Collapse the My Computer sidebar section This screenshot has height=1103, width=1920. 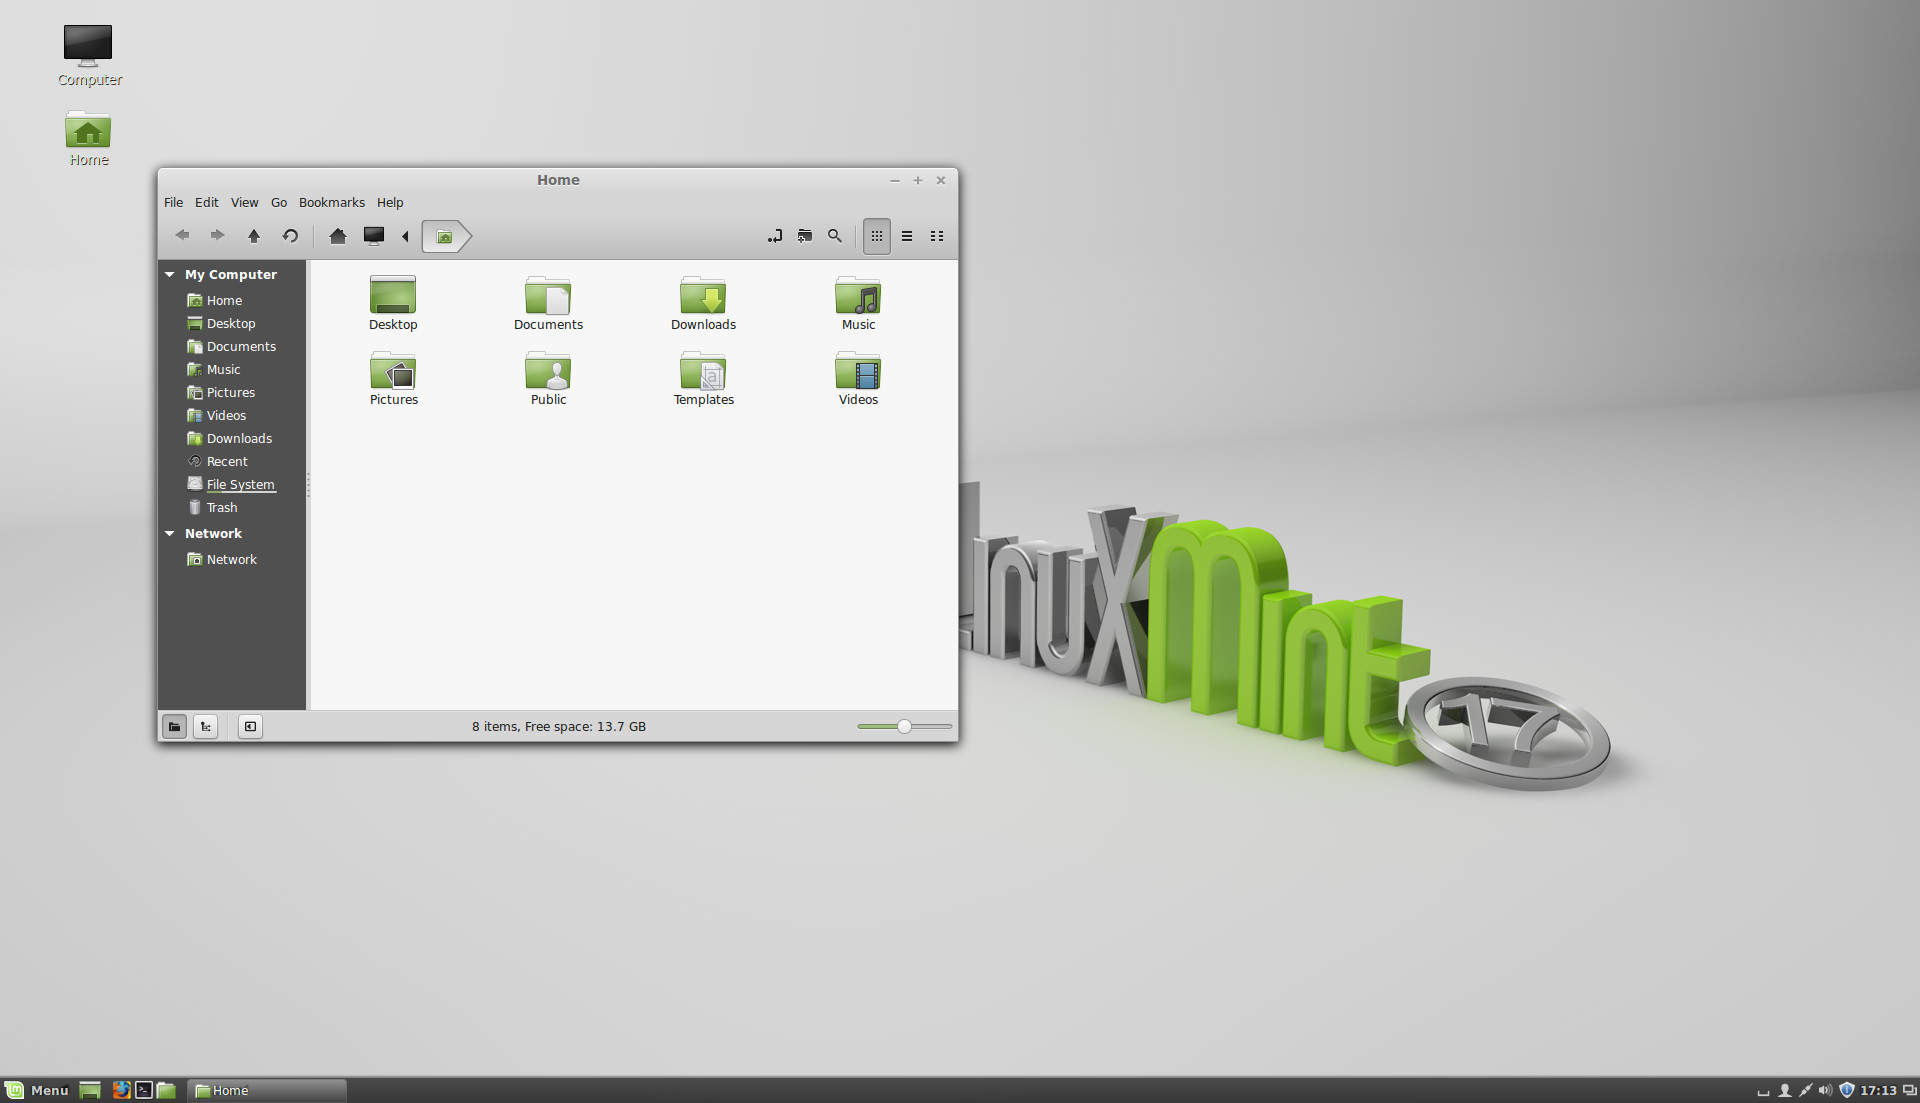coord(170,274)
